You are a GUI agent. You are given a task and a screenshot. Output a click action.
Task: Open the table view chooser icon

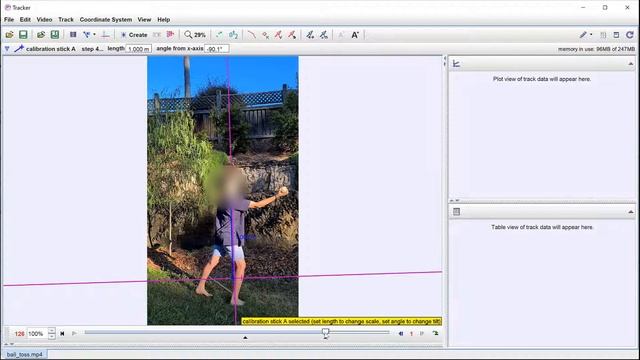click(x=456, y=211)
